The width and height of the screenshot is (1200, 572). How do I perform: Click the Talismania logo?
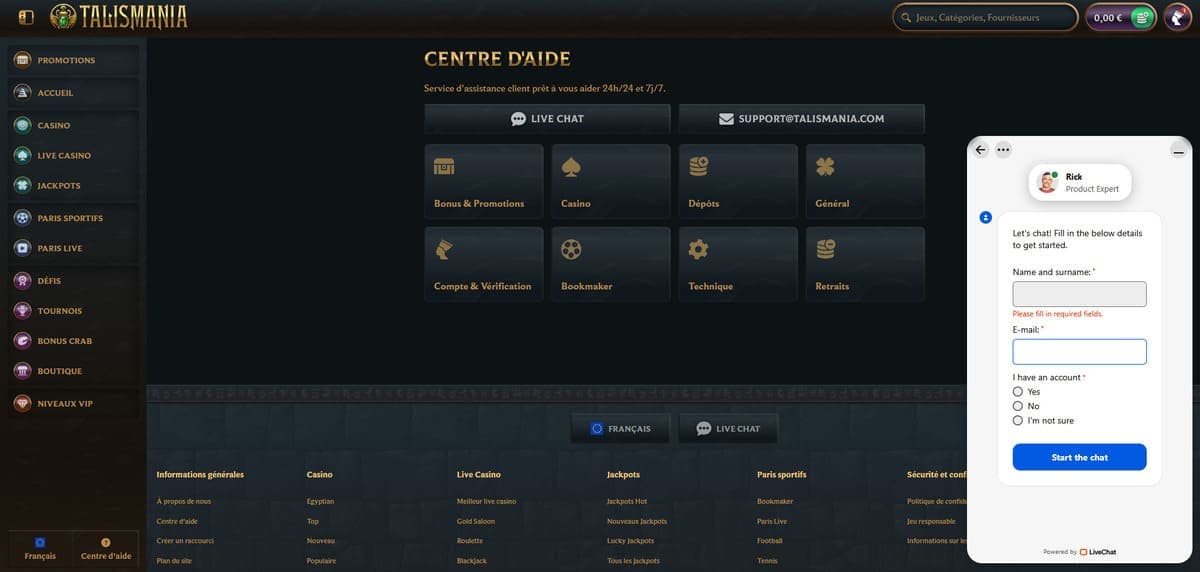[118, 17]
